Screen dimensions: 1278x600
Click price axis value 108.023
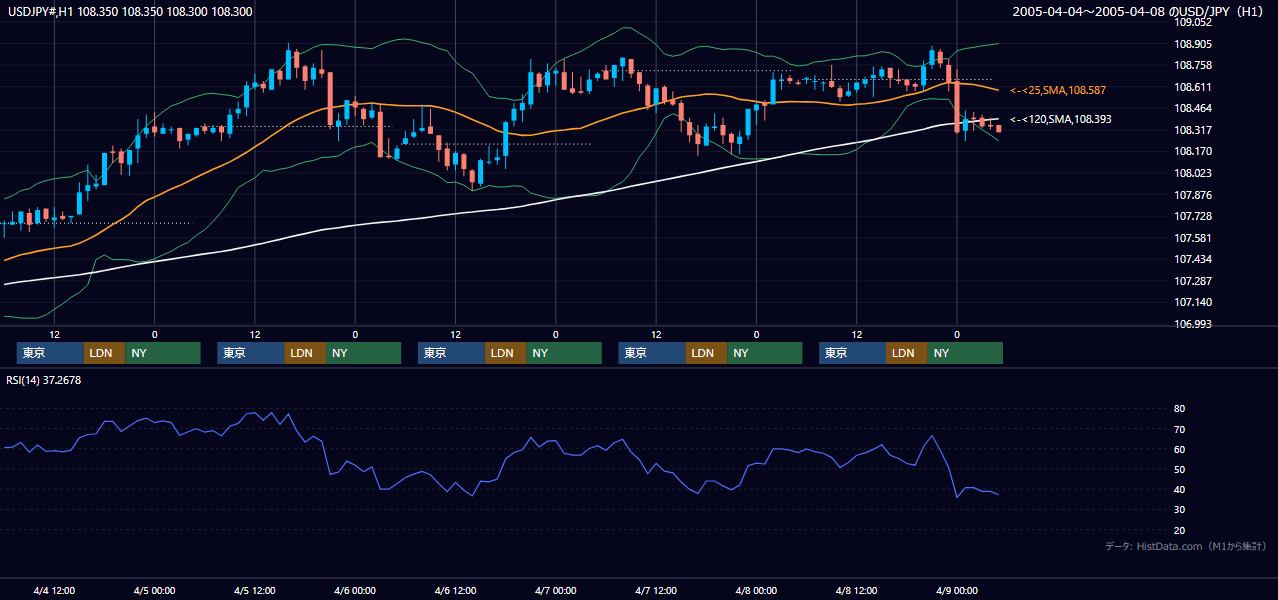(x=1194, y=173)
